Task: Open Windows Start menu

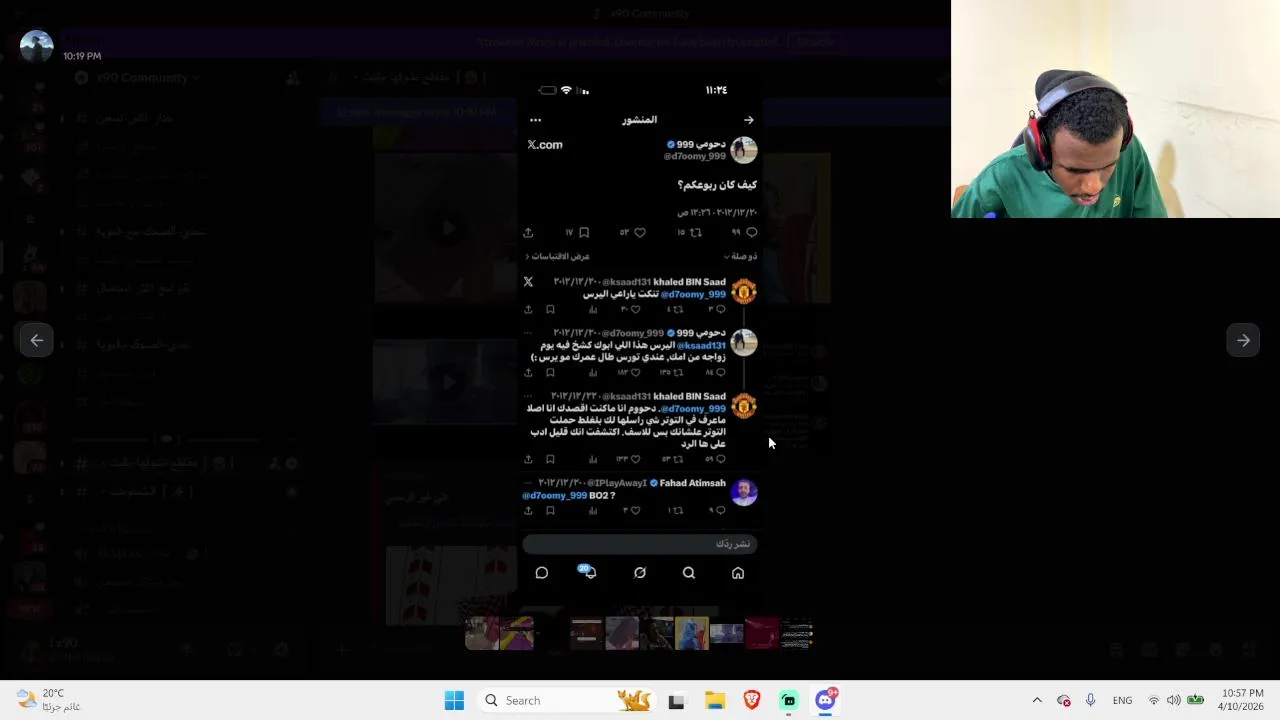Action: [x=454, y=701]
